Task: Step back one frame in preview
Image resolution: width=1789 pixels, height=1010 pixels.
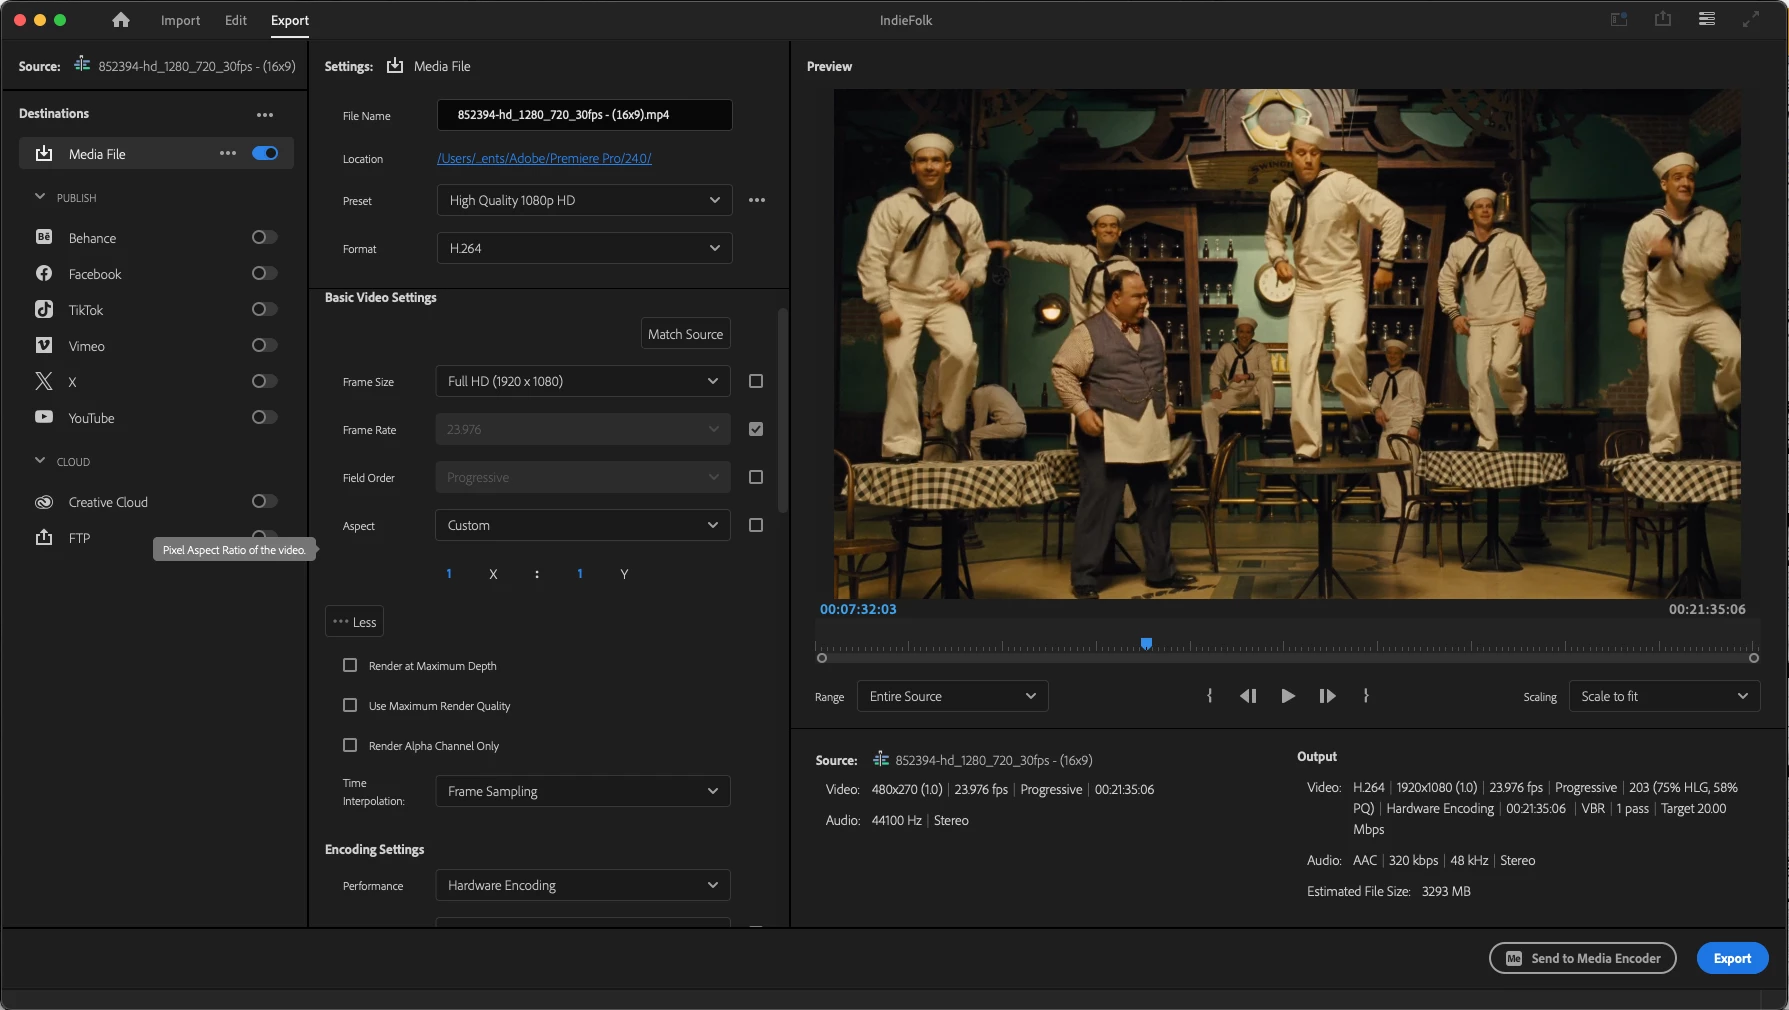Action: coord(1248,696)
